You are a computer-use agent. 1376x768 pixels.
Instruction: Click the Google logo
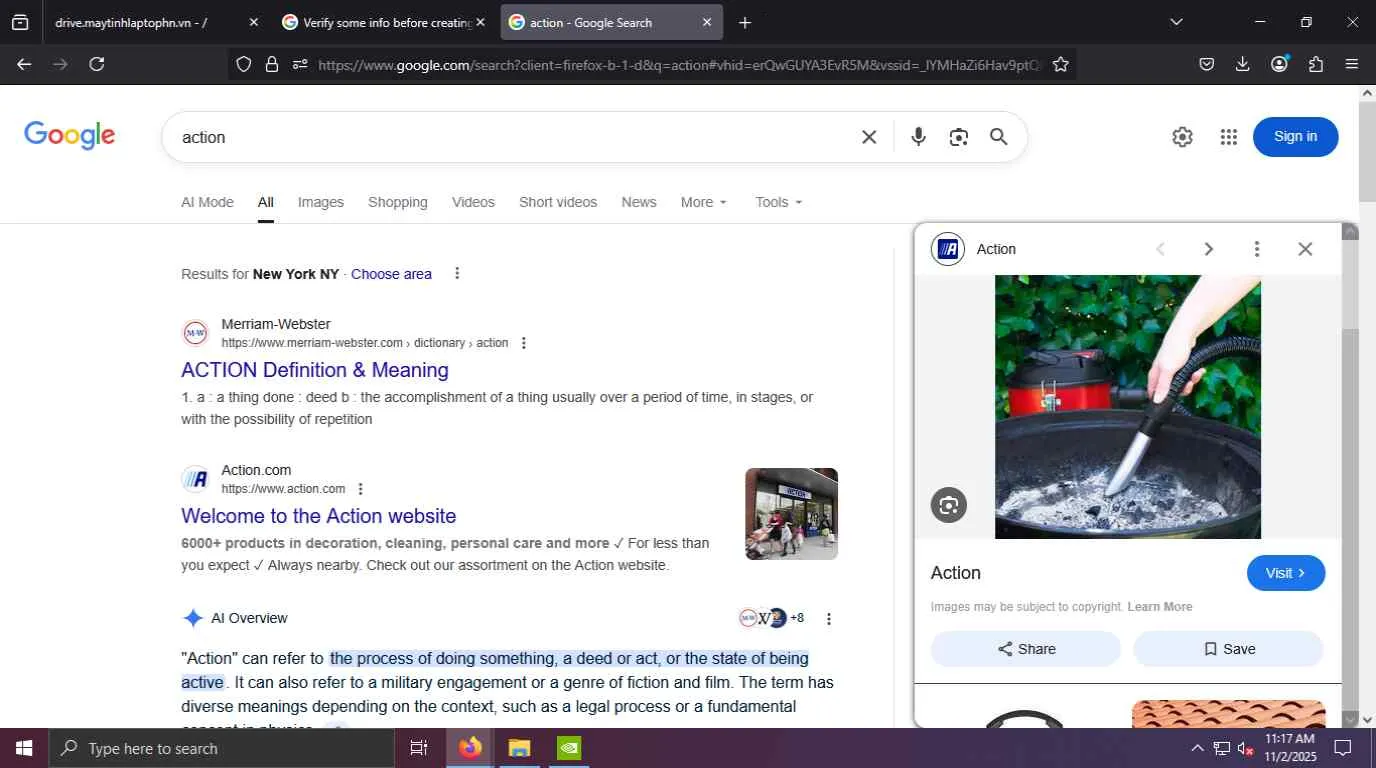pyautogui.click(x=69, y=136)
